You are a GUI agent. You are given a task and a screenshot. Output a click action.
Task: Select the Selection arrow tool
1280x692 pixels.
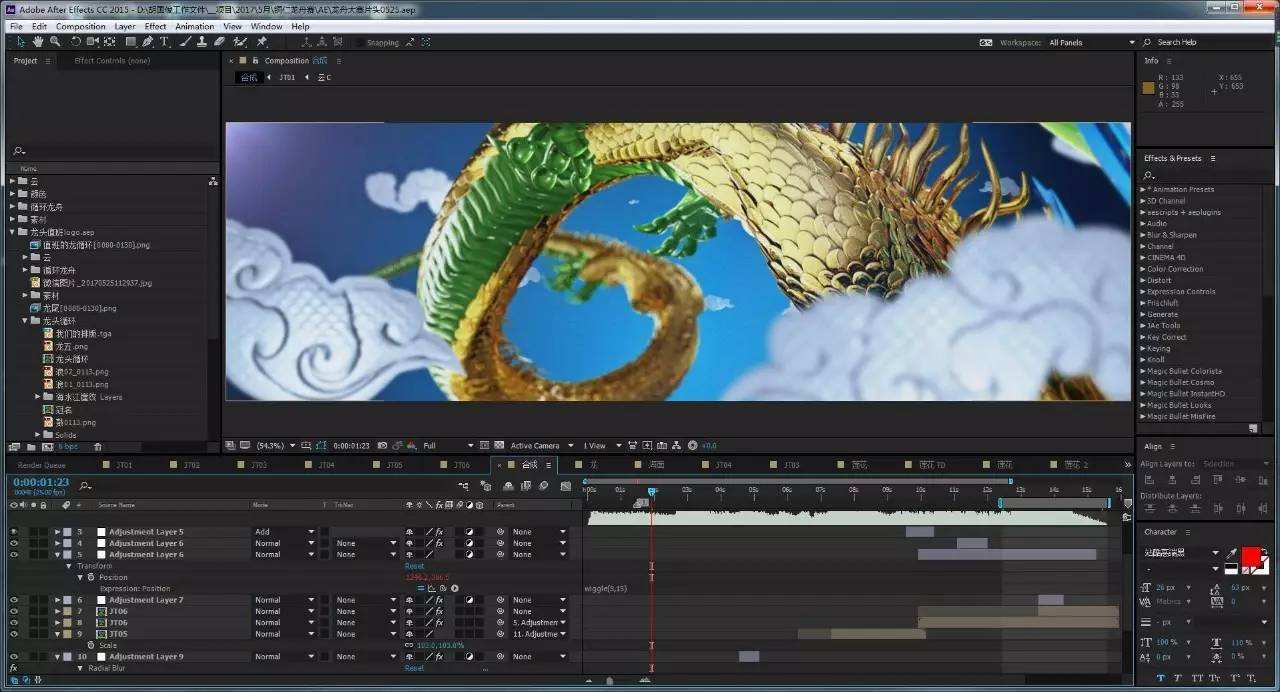coord(21,42)
